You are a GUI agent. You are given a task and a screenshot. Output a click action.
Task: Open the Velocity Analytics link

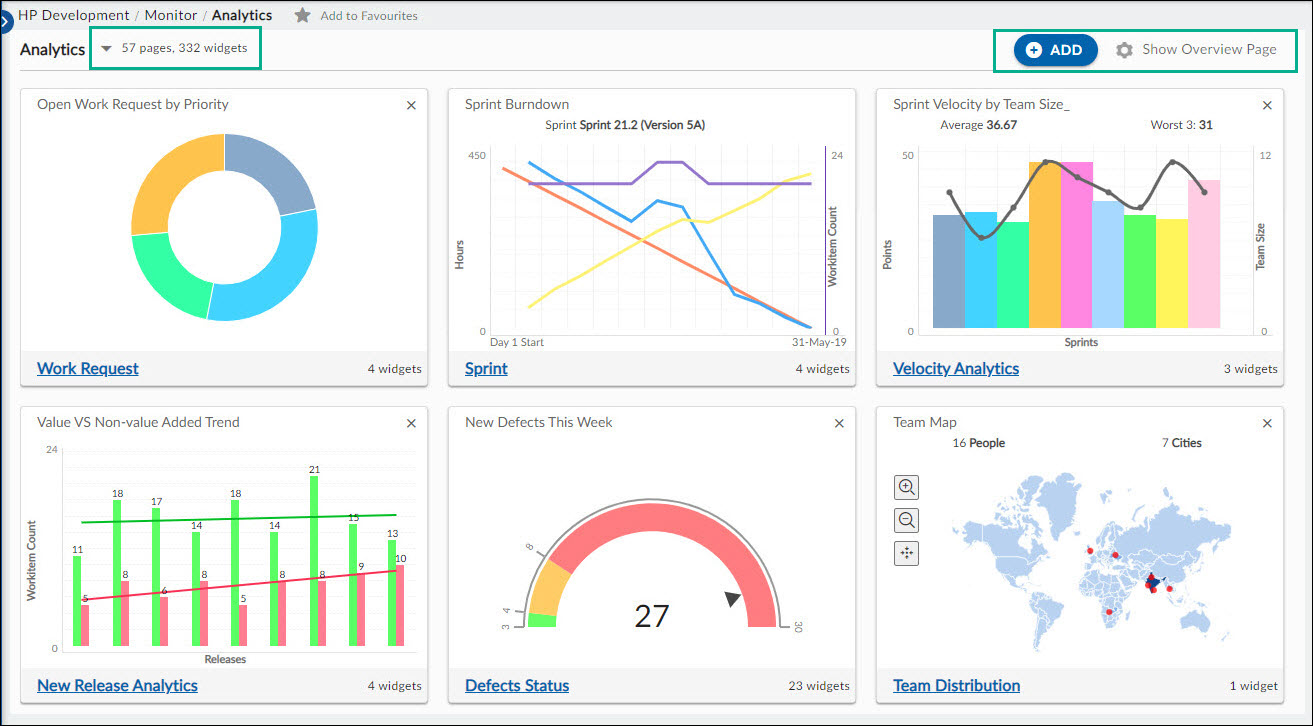click(955, 368)
